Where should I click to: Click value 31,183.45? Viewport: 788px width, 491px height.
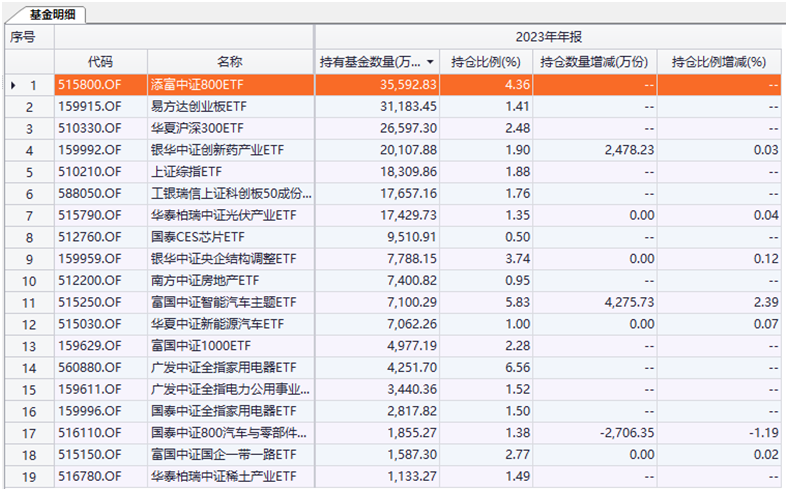click(408, 107)
